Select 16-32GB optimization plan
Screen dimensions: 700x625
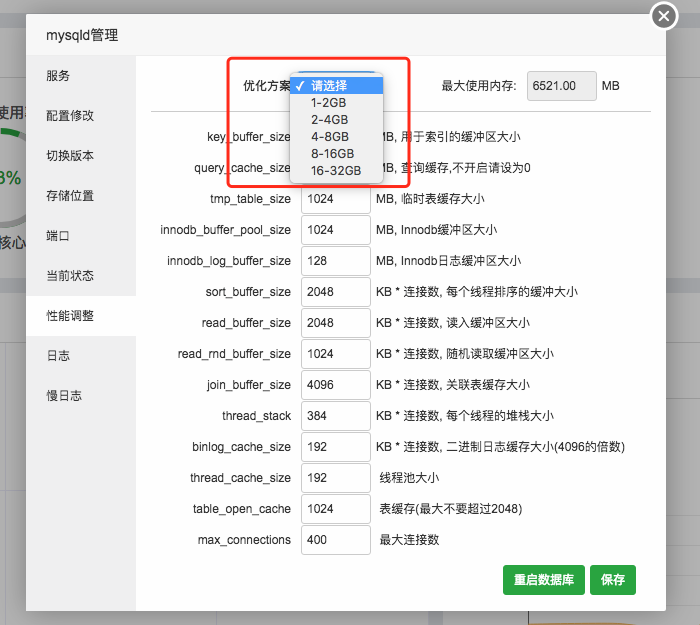click(337, 171)
